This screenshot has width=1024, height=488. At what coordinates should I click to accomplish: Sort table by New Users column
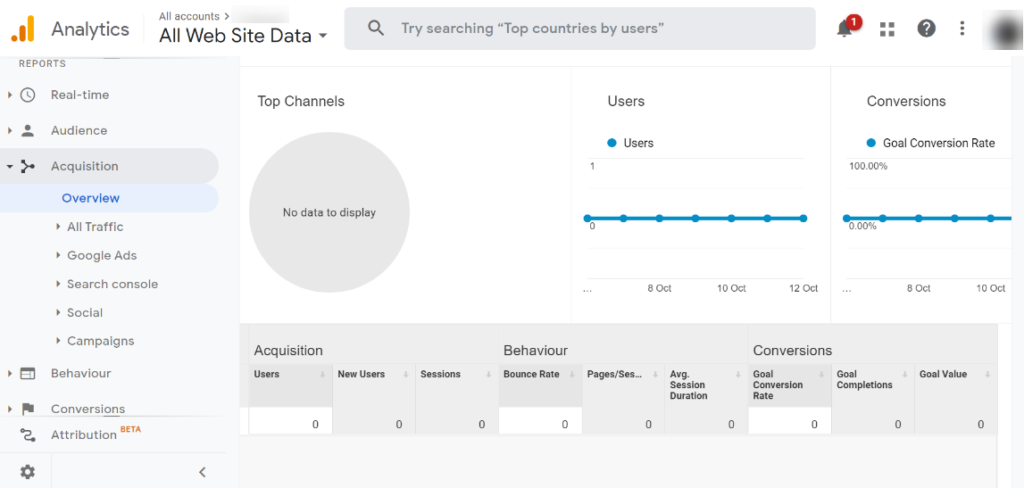(361, 374)
